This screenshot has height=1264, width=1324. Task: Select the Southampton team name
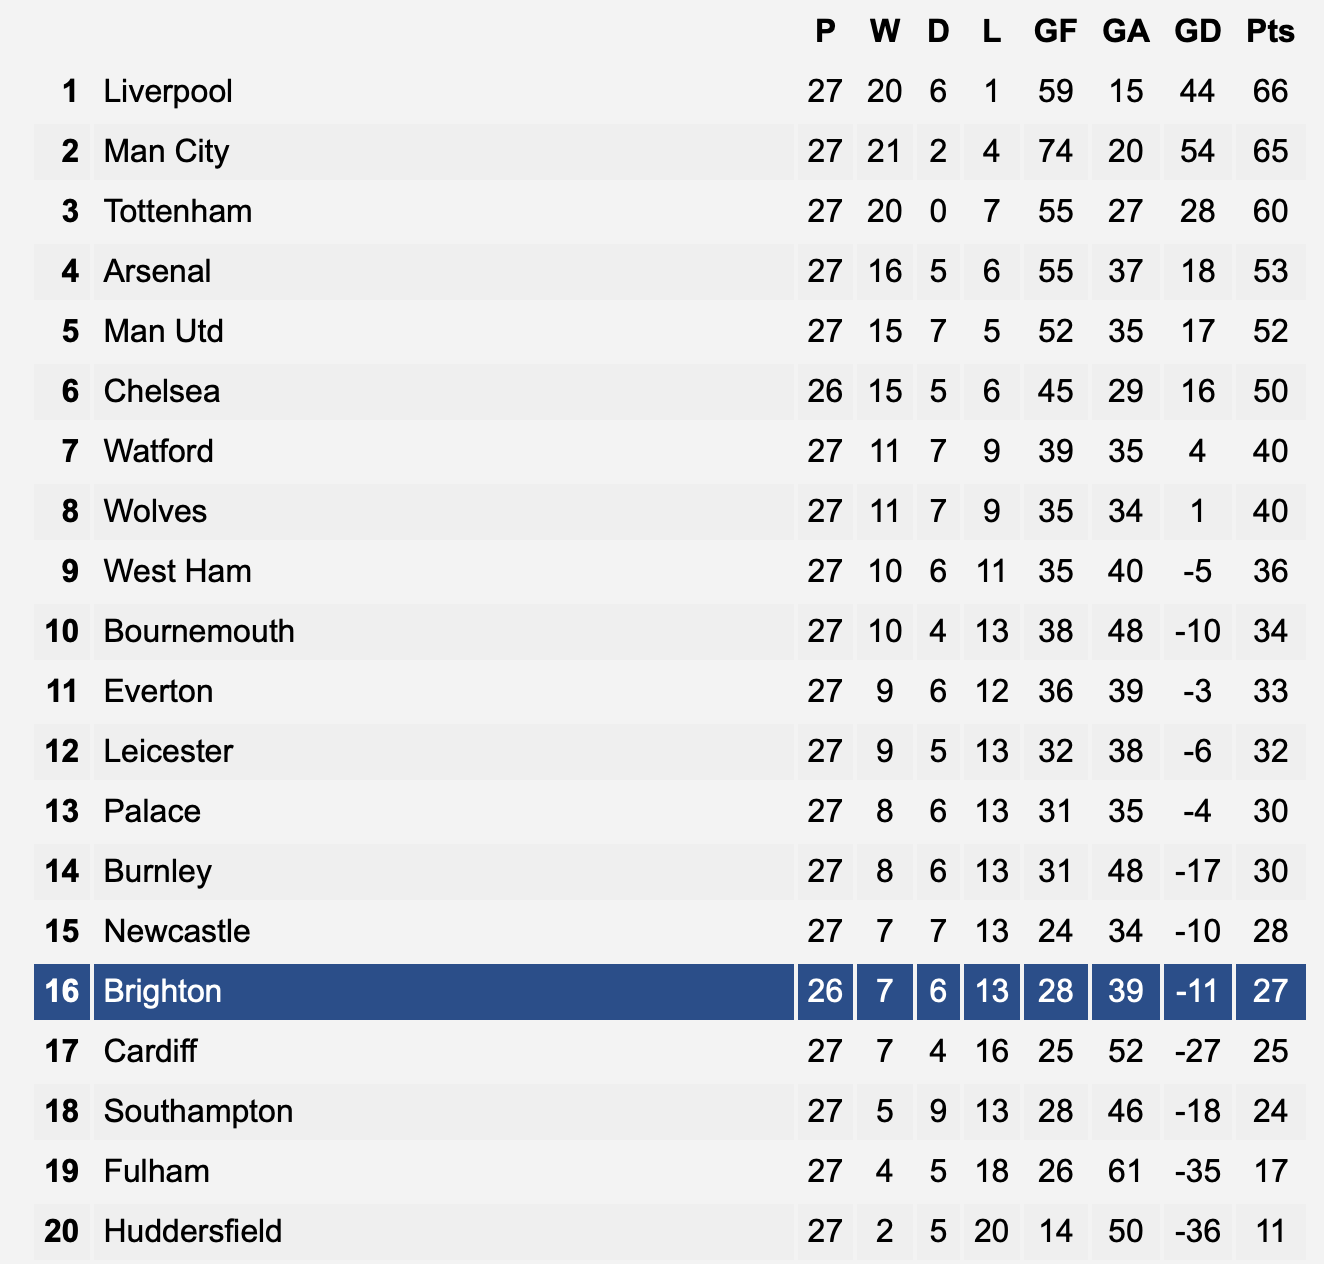(x=198, y=1111)
